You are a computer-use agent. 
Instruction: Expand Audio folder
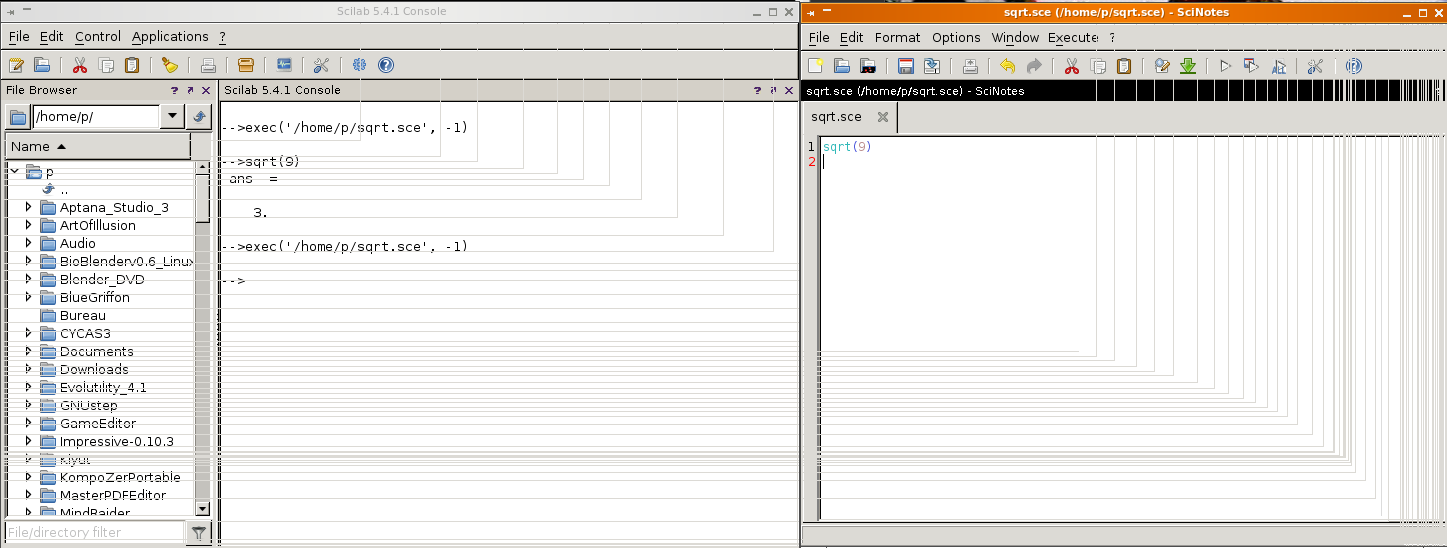[29, 243]
